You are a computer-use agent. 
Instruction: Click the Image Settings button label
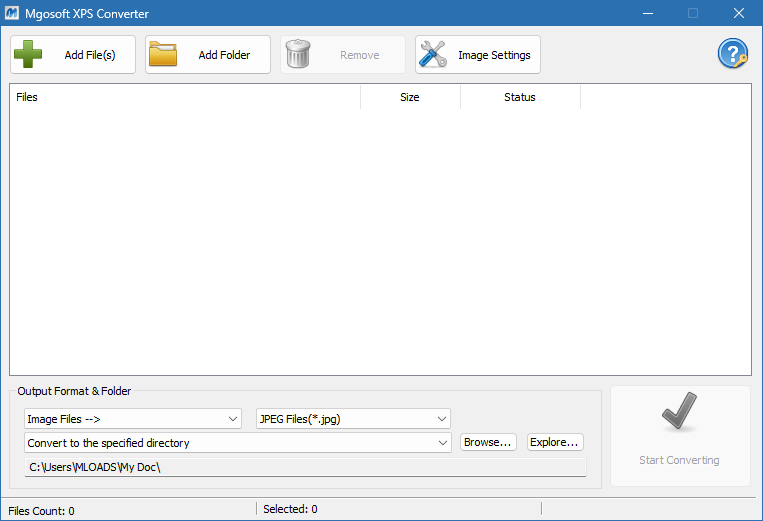(x=494, y=55)
